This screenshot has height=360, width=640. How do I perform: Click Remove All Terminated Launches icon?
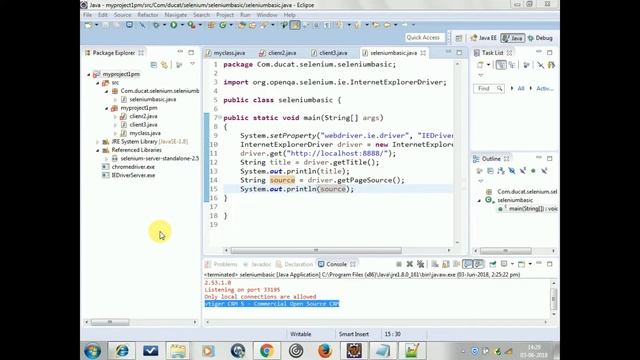click(x=420, y=264)
